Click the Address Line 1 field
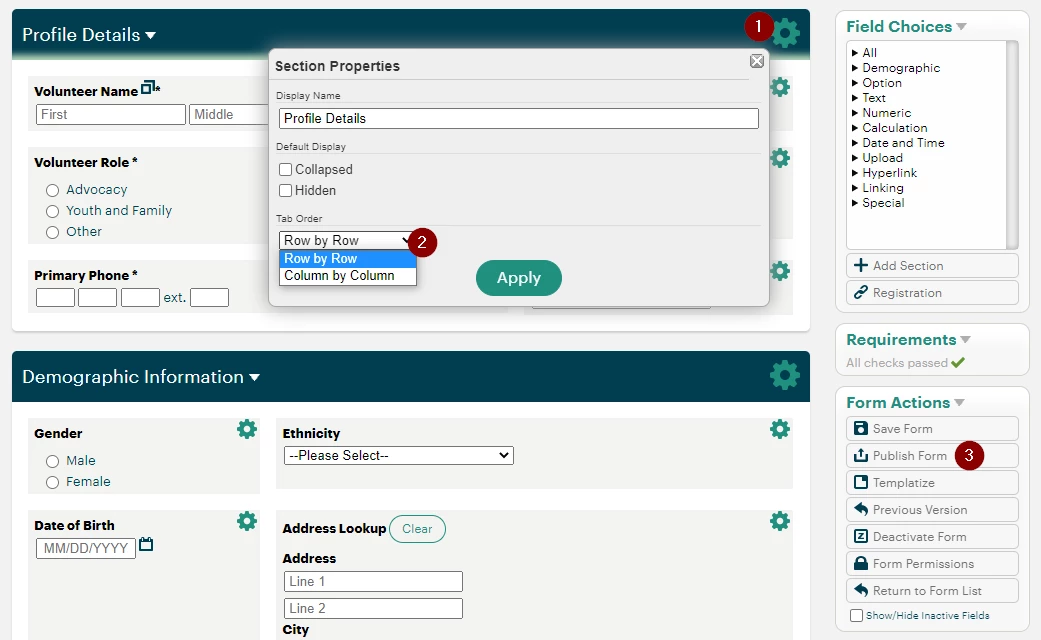The width and height of the screenshot is (1041, 640). tap(373, 582)
